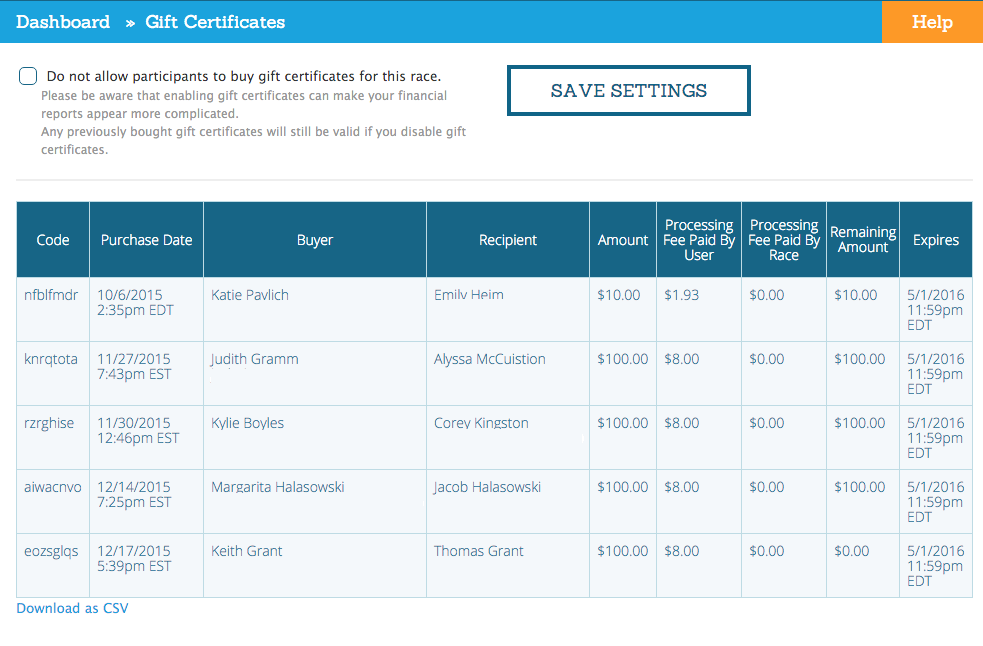Click the Processing Fee Paid By Race header
983x646 pixels.
click(783, 239)
